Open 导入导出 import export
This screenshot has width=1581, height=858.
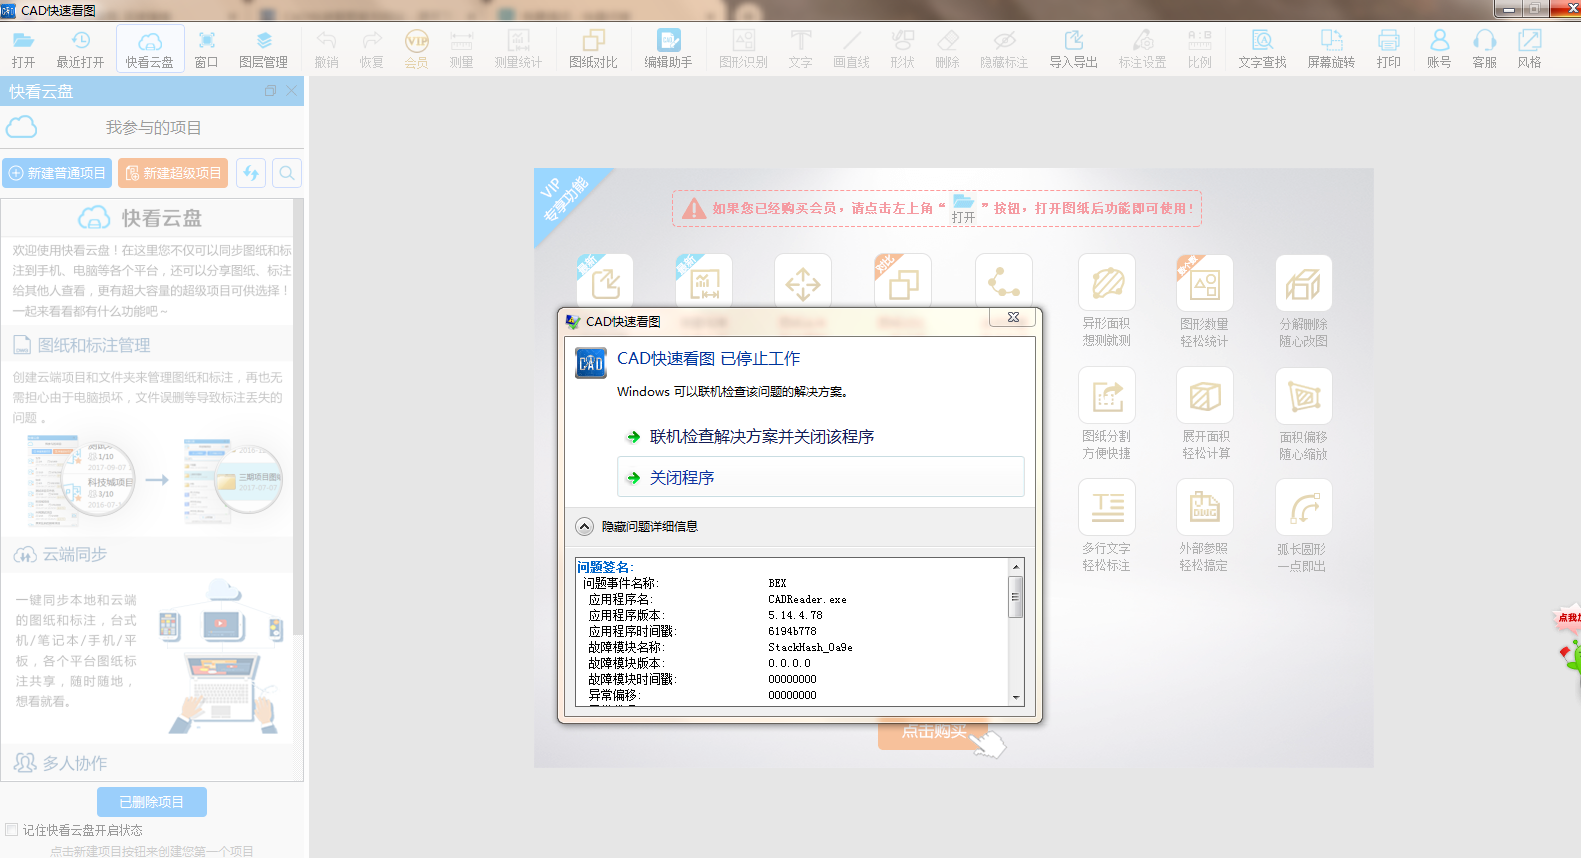tap(1073, 49)
